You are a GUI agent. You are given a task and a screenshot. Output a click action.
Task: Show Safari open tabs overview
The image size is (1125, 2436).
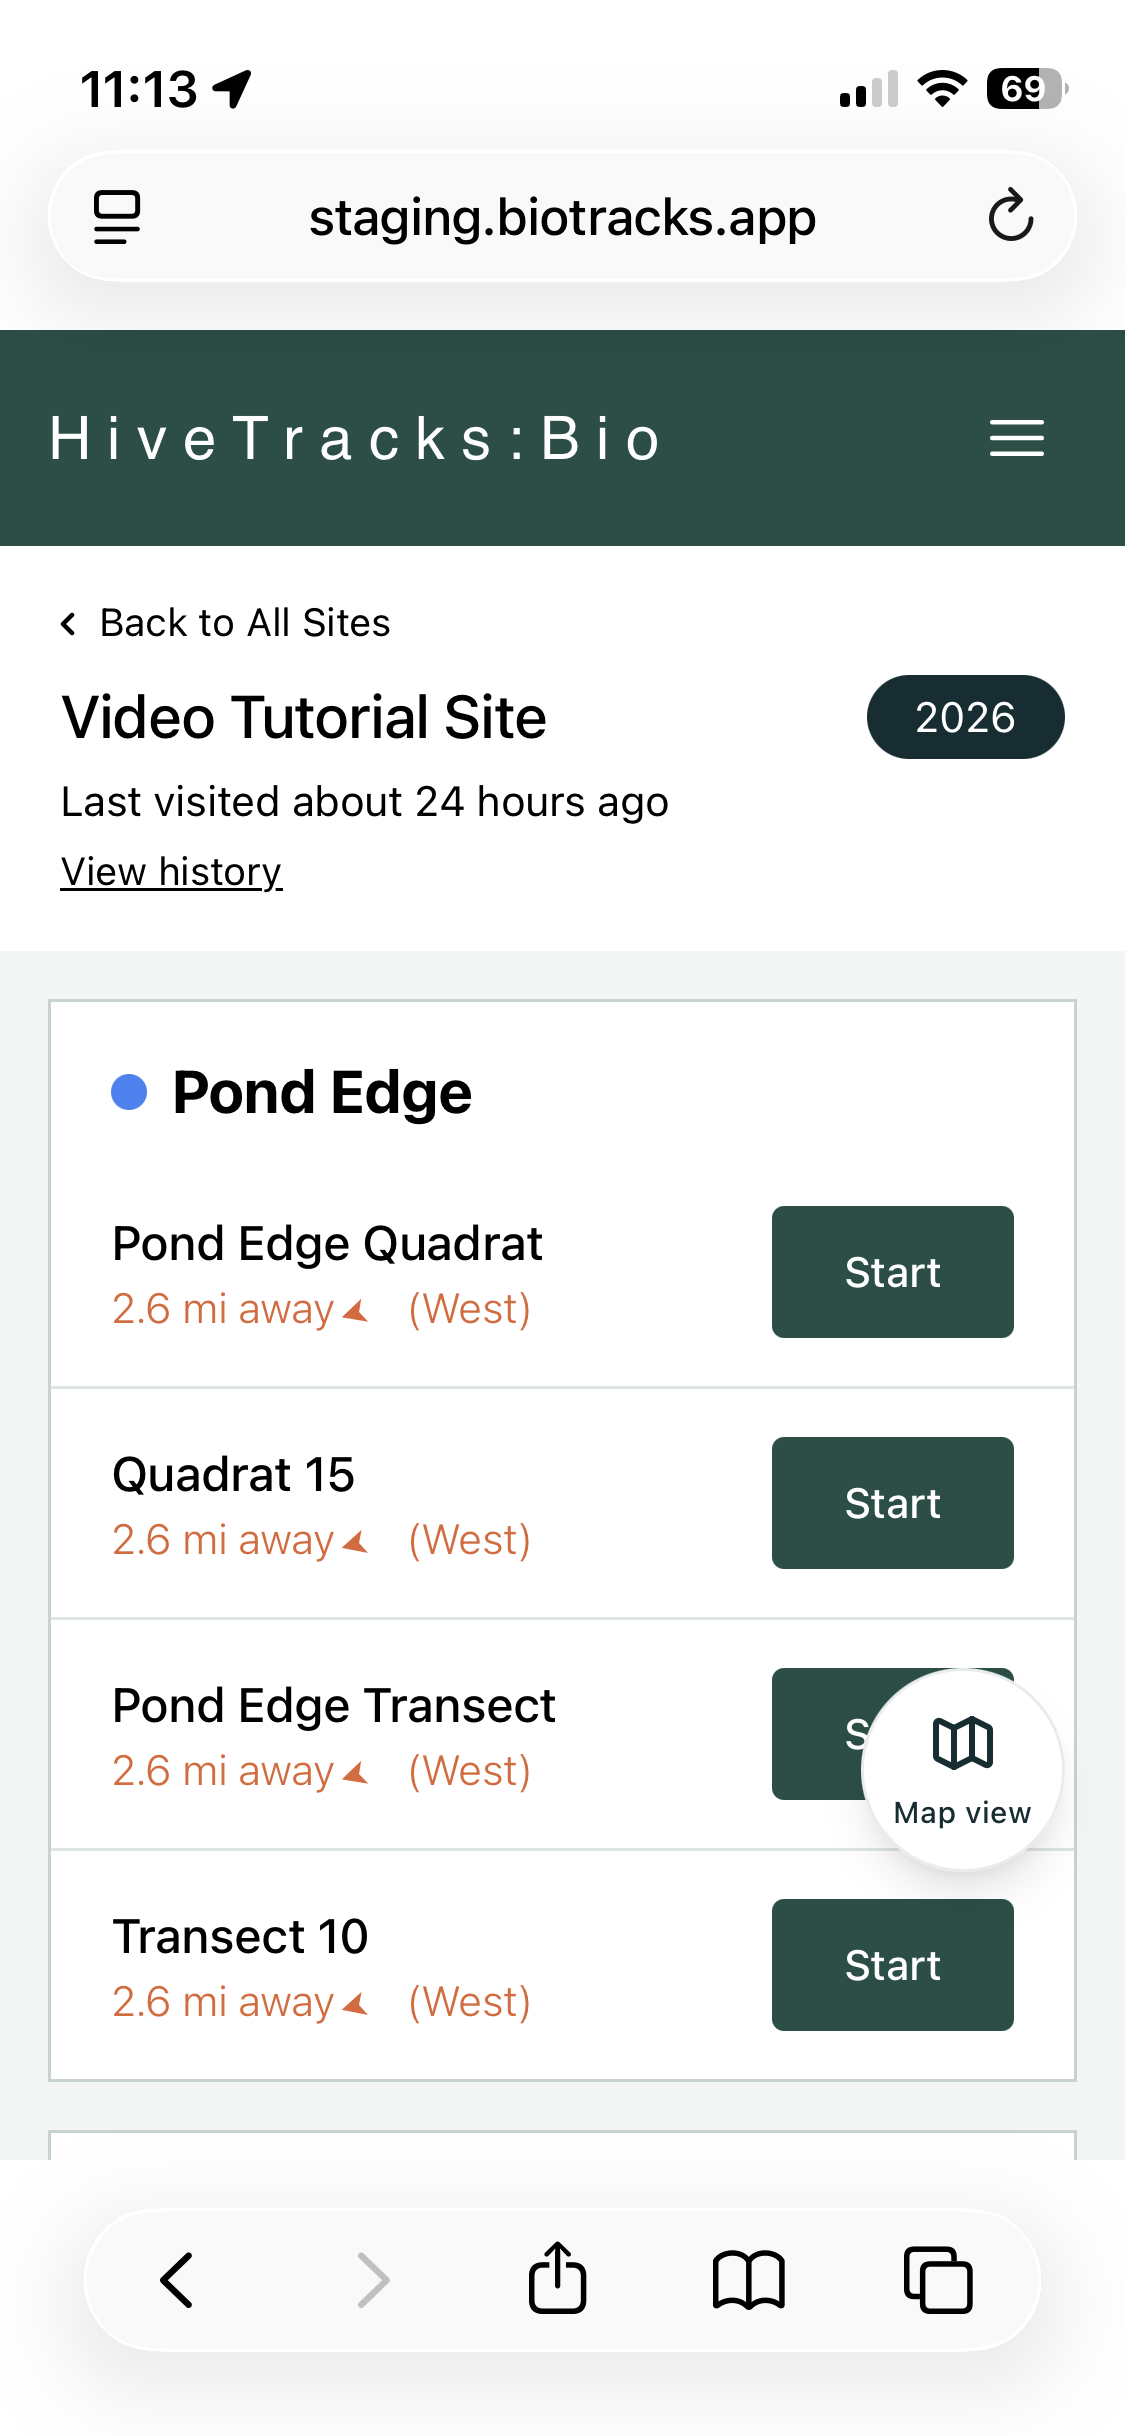pos(938,2279)
